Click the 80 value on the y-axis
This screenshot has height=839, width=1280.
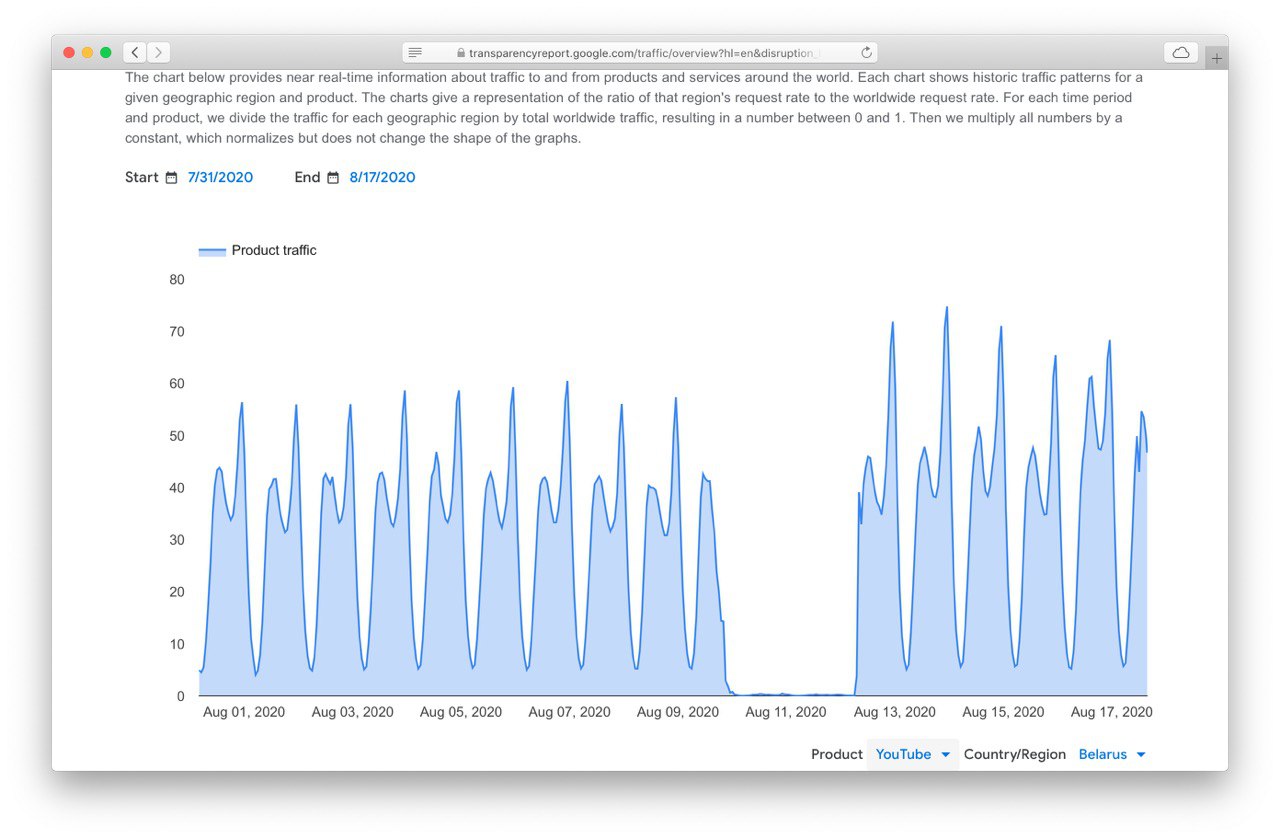[x=177, y=279]
